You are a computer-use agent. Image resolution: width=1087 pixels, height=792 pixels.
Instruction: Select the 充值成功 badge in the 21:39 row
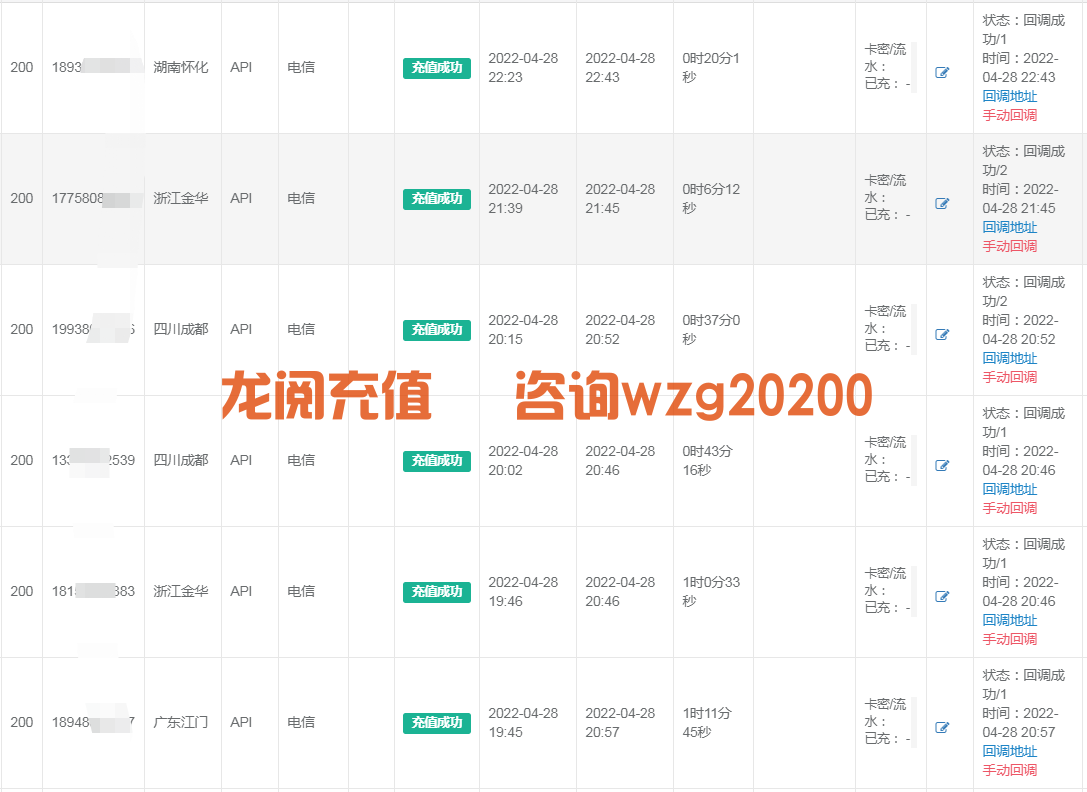(437, 199)
